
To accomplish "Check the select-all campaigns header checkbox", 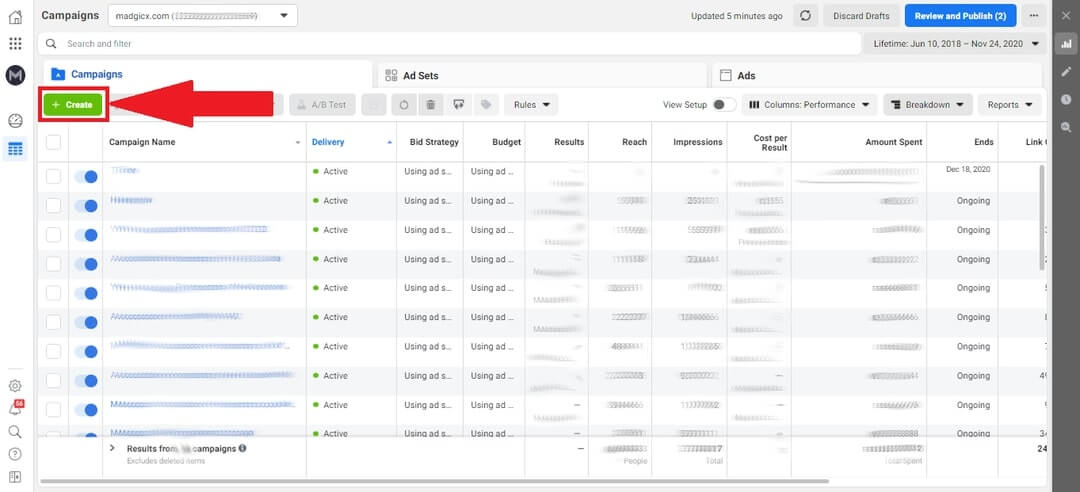I will coord(54,142).
